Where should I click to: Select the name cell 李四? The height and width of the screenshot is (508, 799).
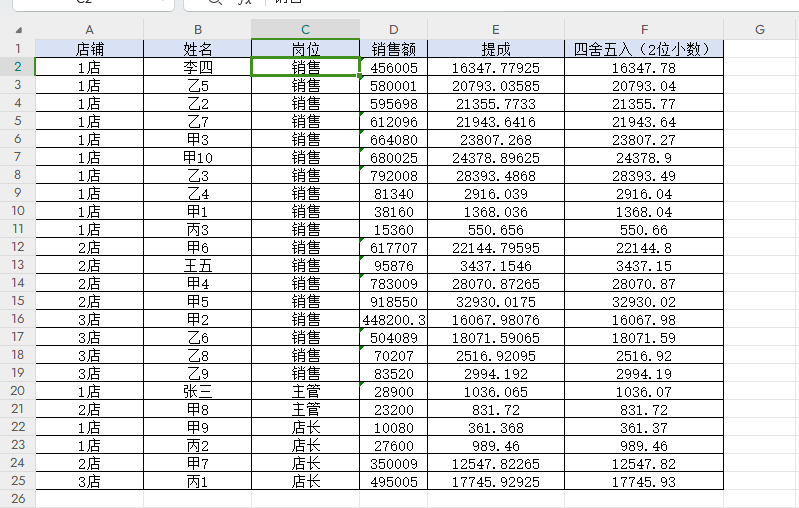click(198, 67)
